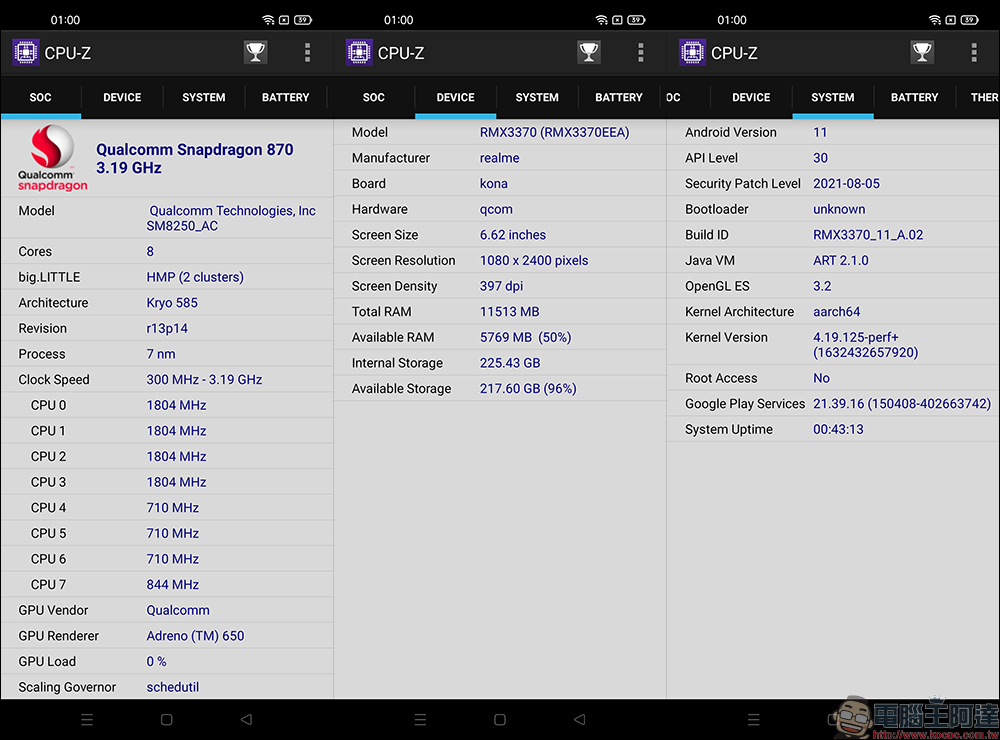Tap the trophy icon in the right CPU-Z screen
The image size is (1000, 740).
coord(922,52)
